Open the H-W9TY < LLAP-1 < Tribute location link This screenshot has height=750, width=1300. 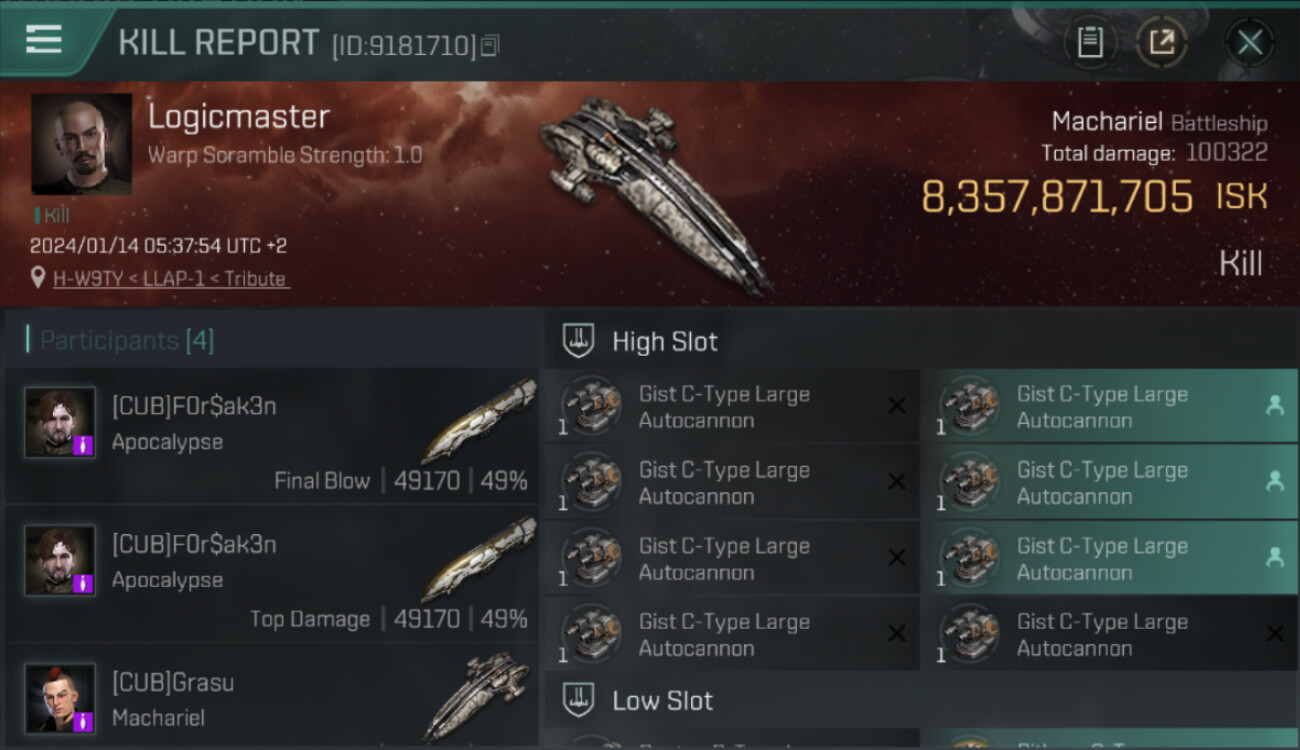pyautogui.click(x=170, y=279)
